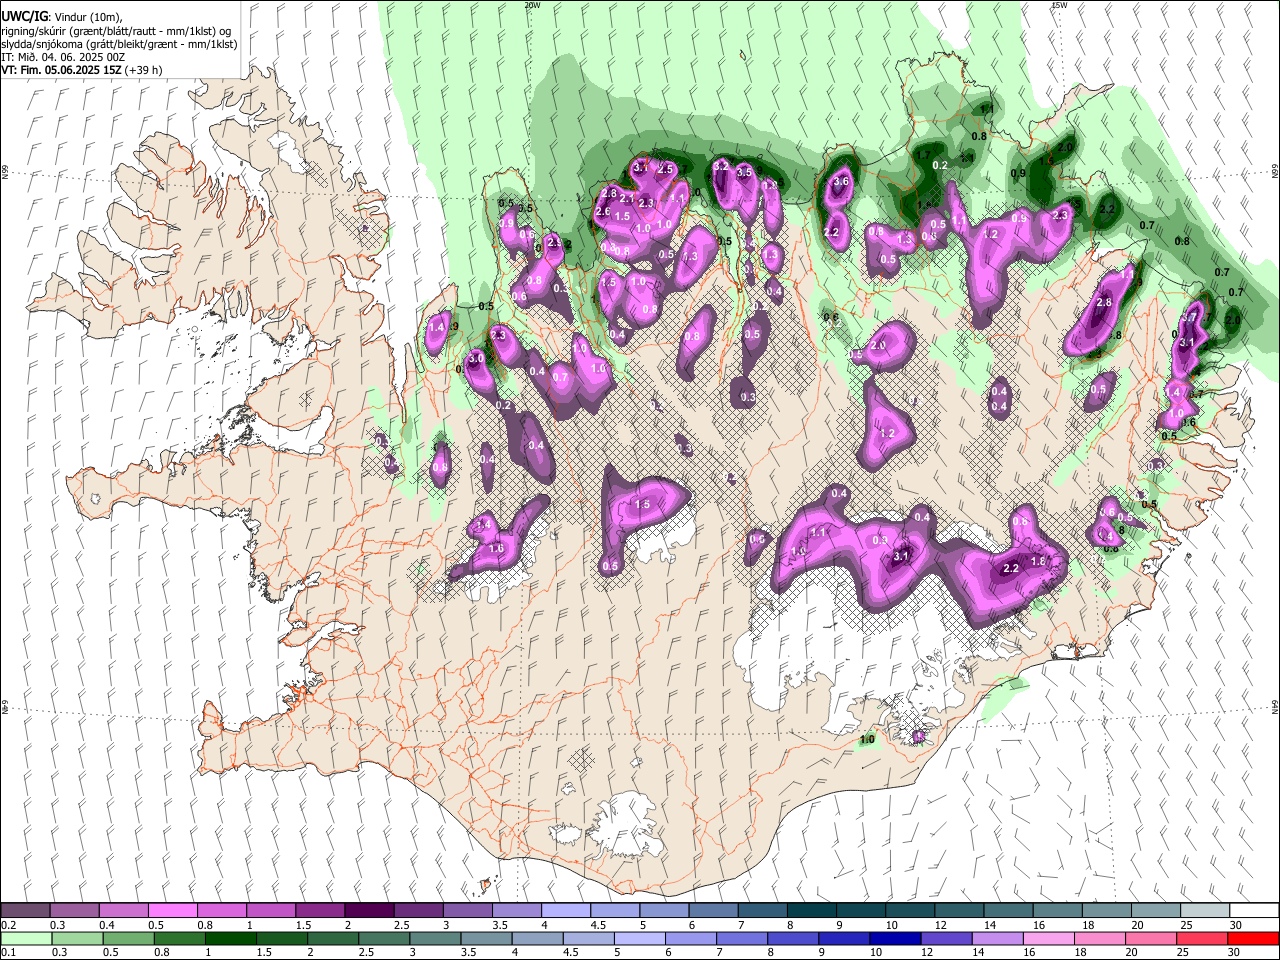Pick lower rain legend swatch starting at 9
Viewport: 1280px width, 960px height.
(x=844, y=938)
